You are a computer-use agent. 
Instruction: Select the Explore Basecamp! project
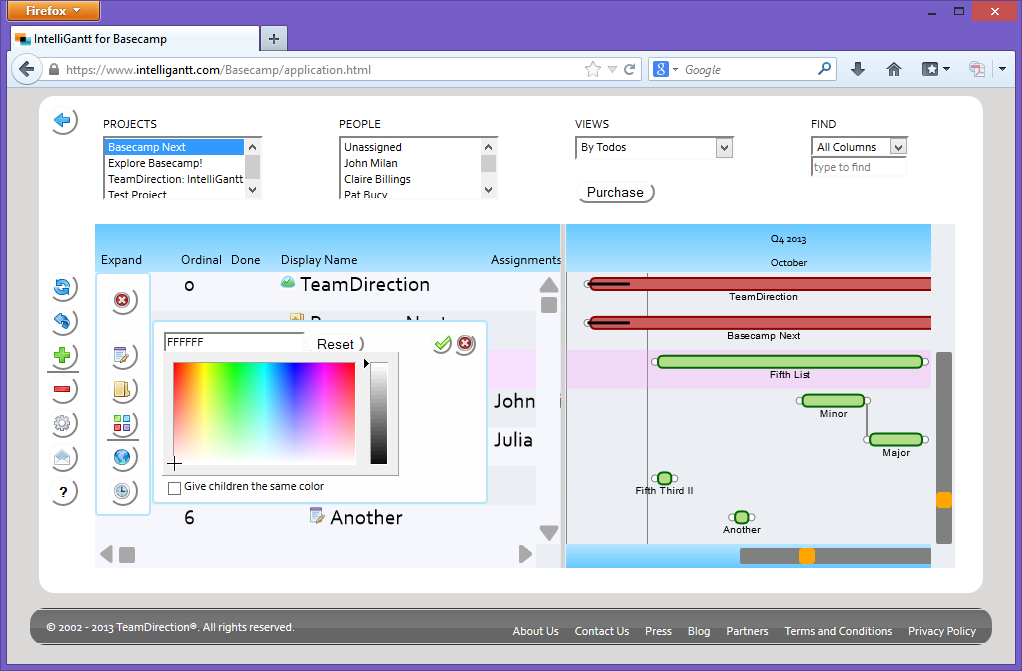pos(174,163)
